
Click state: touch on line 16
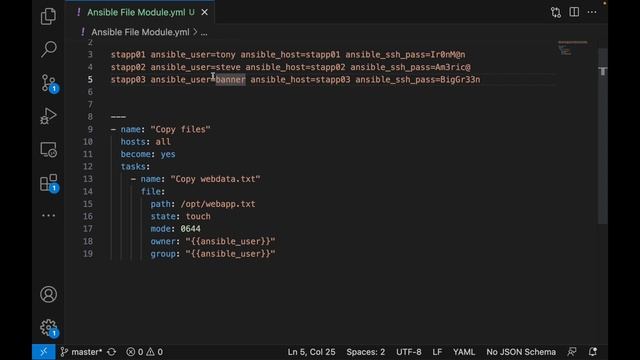click(x=180, y=216)
